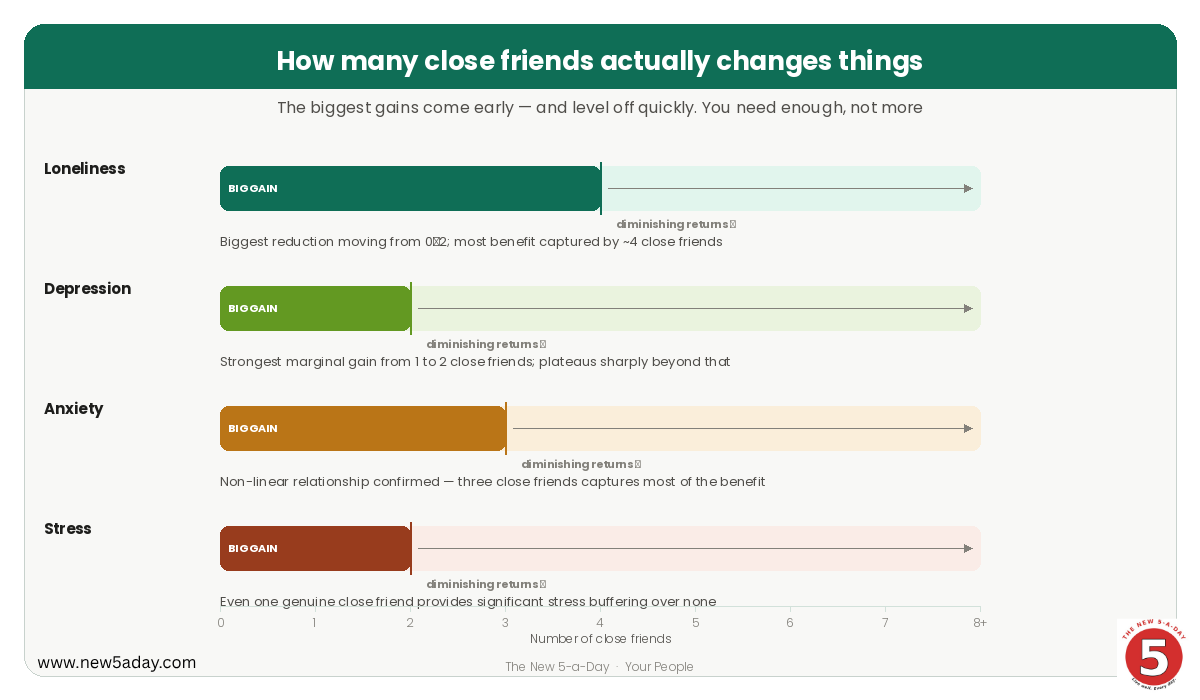1200x700 pixels.
Task: Click the orange Anxiety BIG GAIN bar
Action: click(x=363, y=428)
